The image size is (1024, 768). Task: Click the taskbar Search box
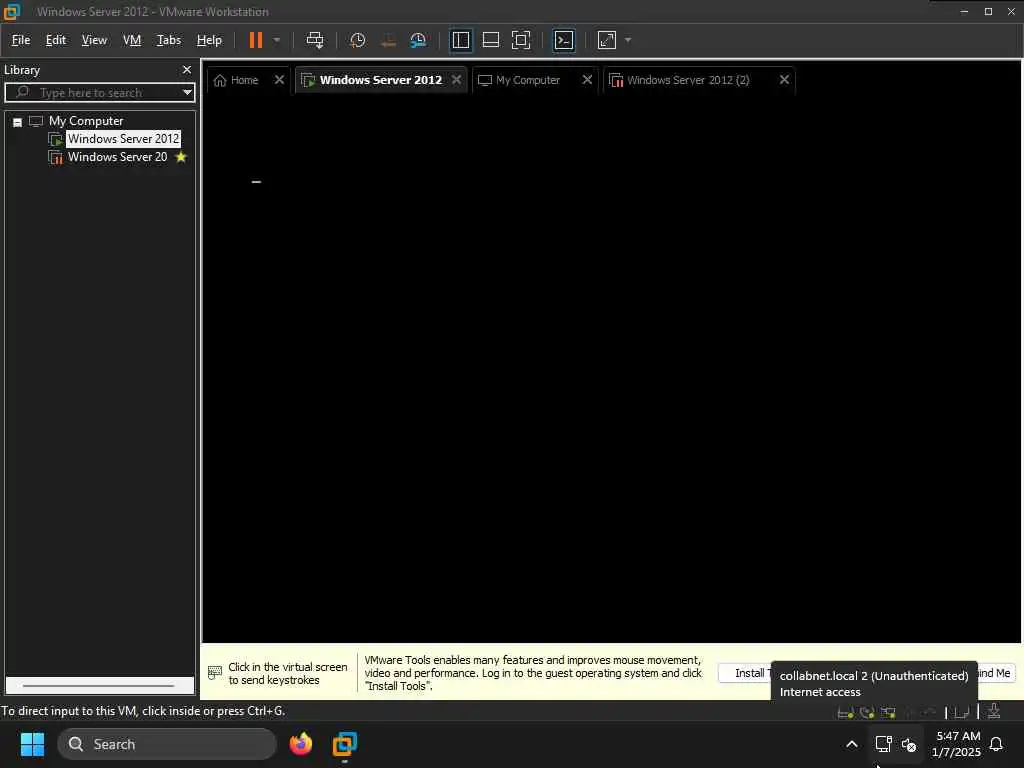tap(167, 744)
